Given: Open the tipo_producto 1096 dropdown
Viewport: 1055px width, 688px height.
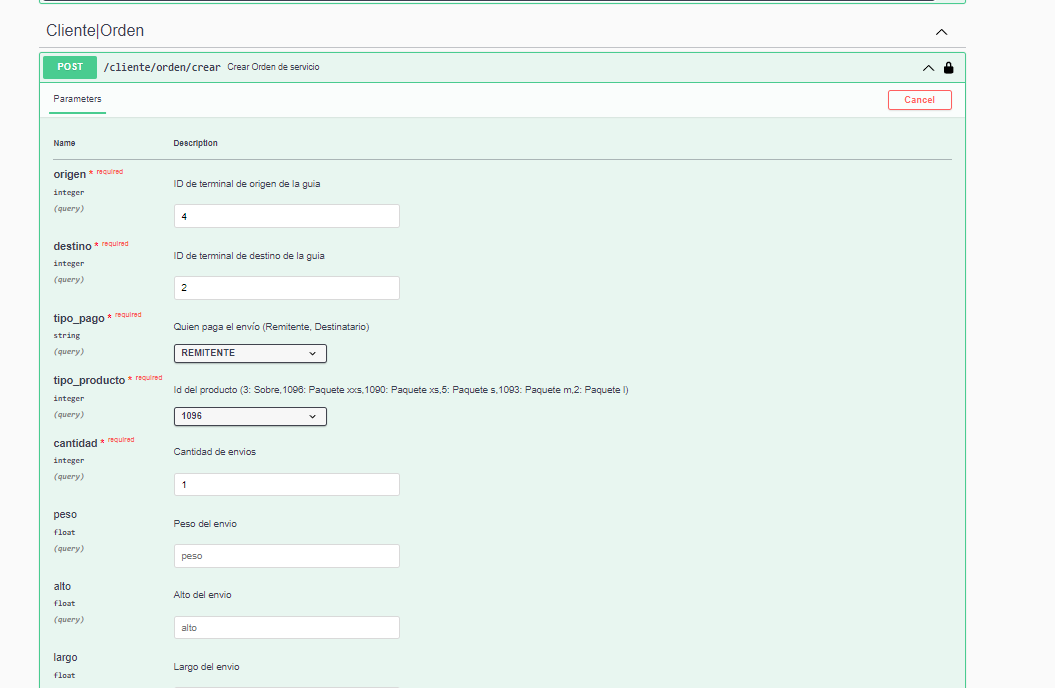Looking at the screenshot, I should (x=250, y=416).
